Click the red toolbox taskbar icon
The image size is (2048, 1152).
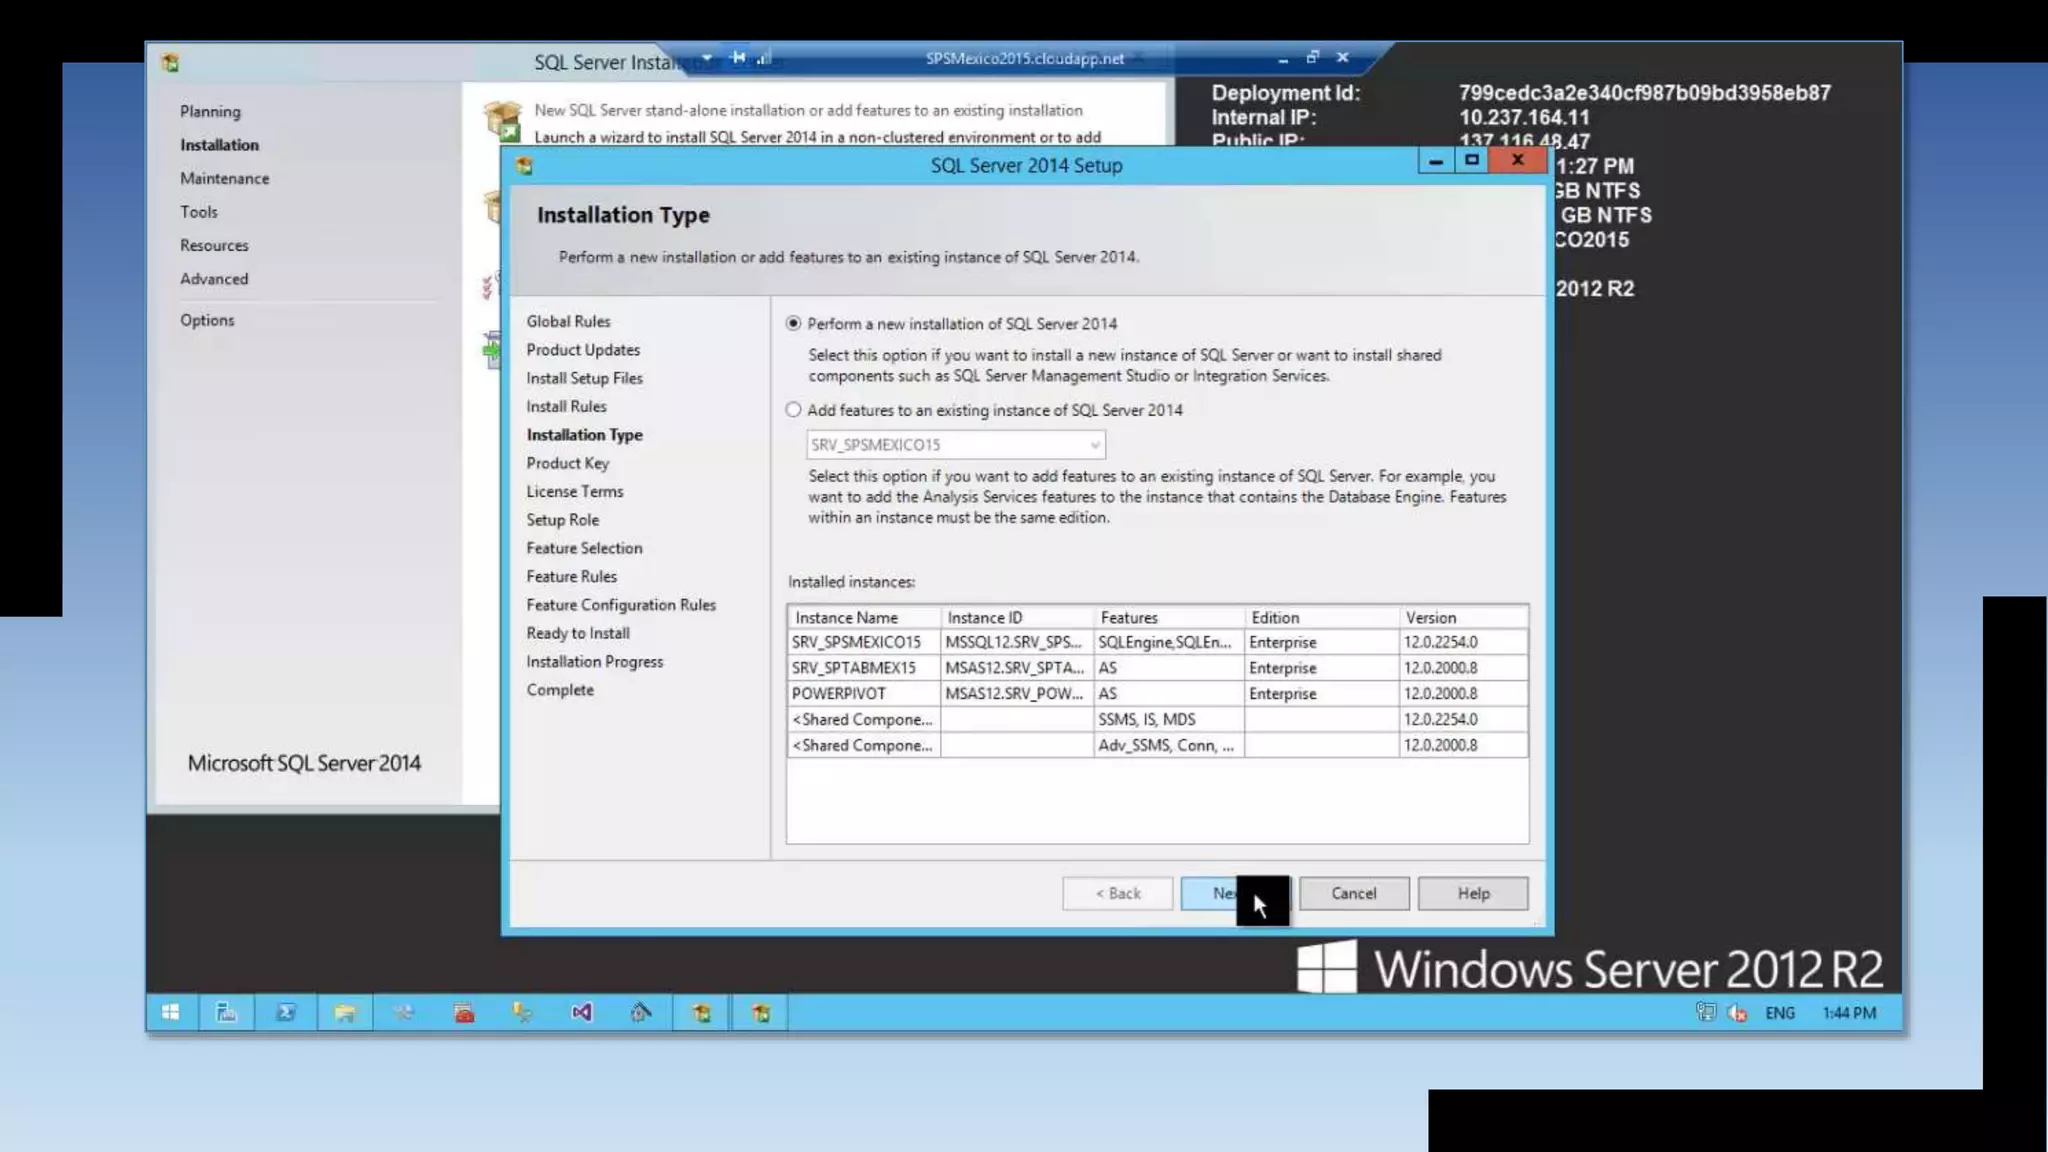(464, 1012)
